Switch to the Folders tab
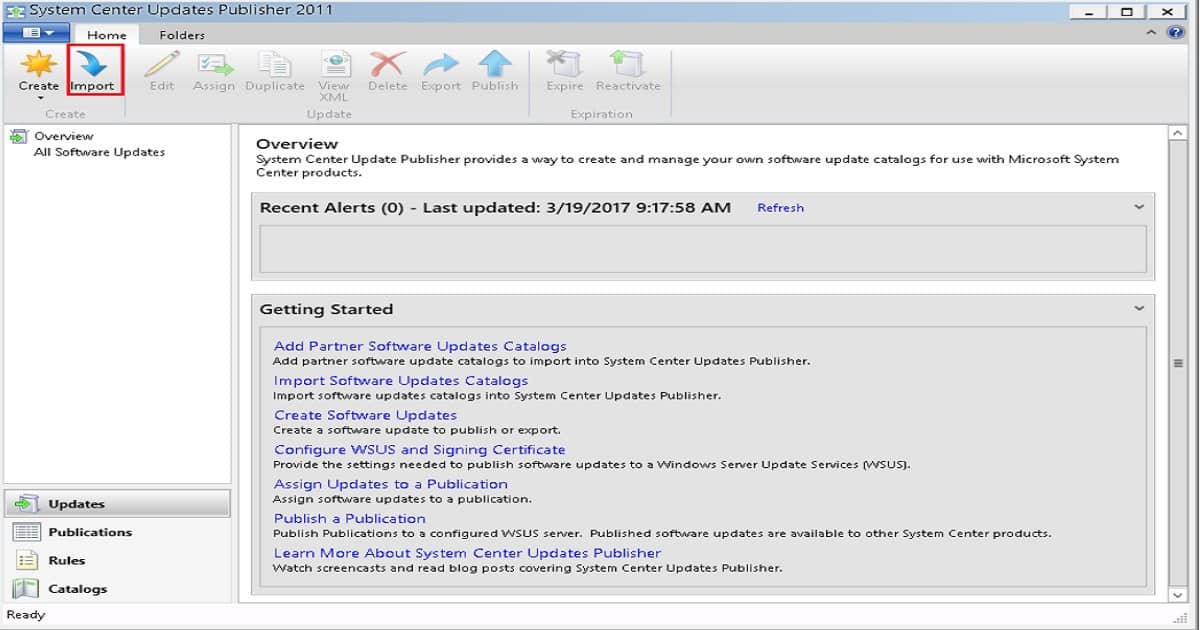 [182, 35]
